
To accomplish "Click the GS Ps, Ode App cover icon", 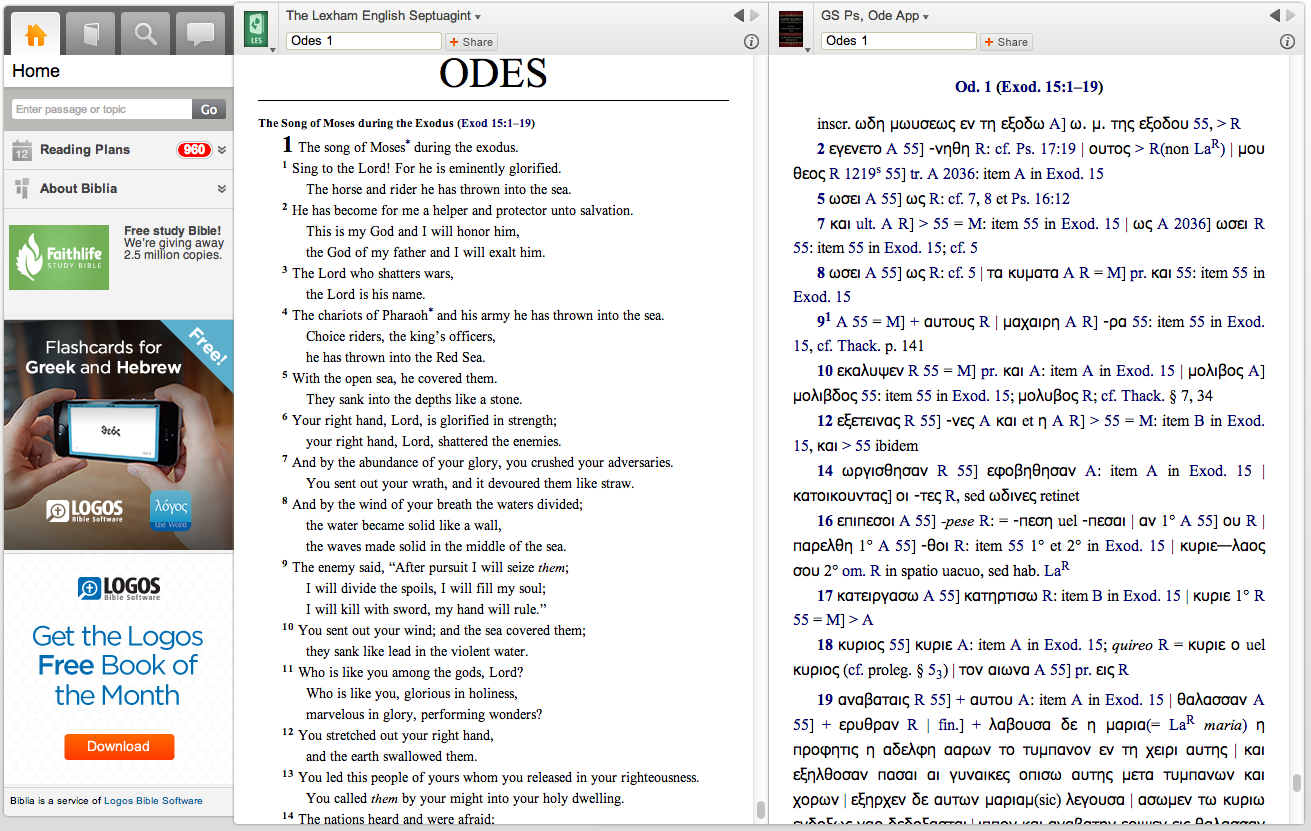I will pos(791,29).
